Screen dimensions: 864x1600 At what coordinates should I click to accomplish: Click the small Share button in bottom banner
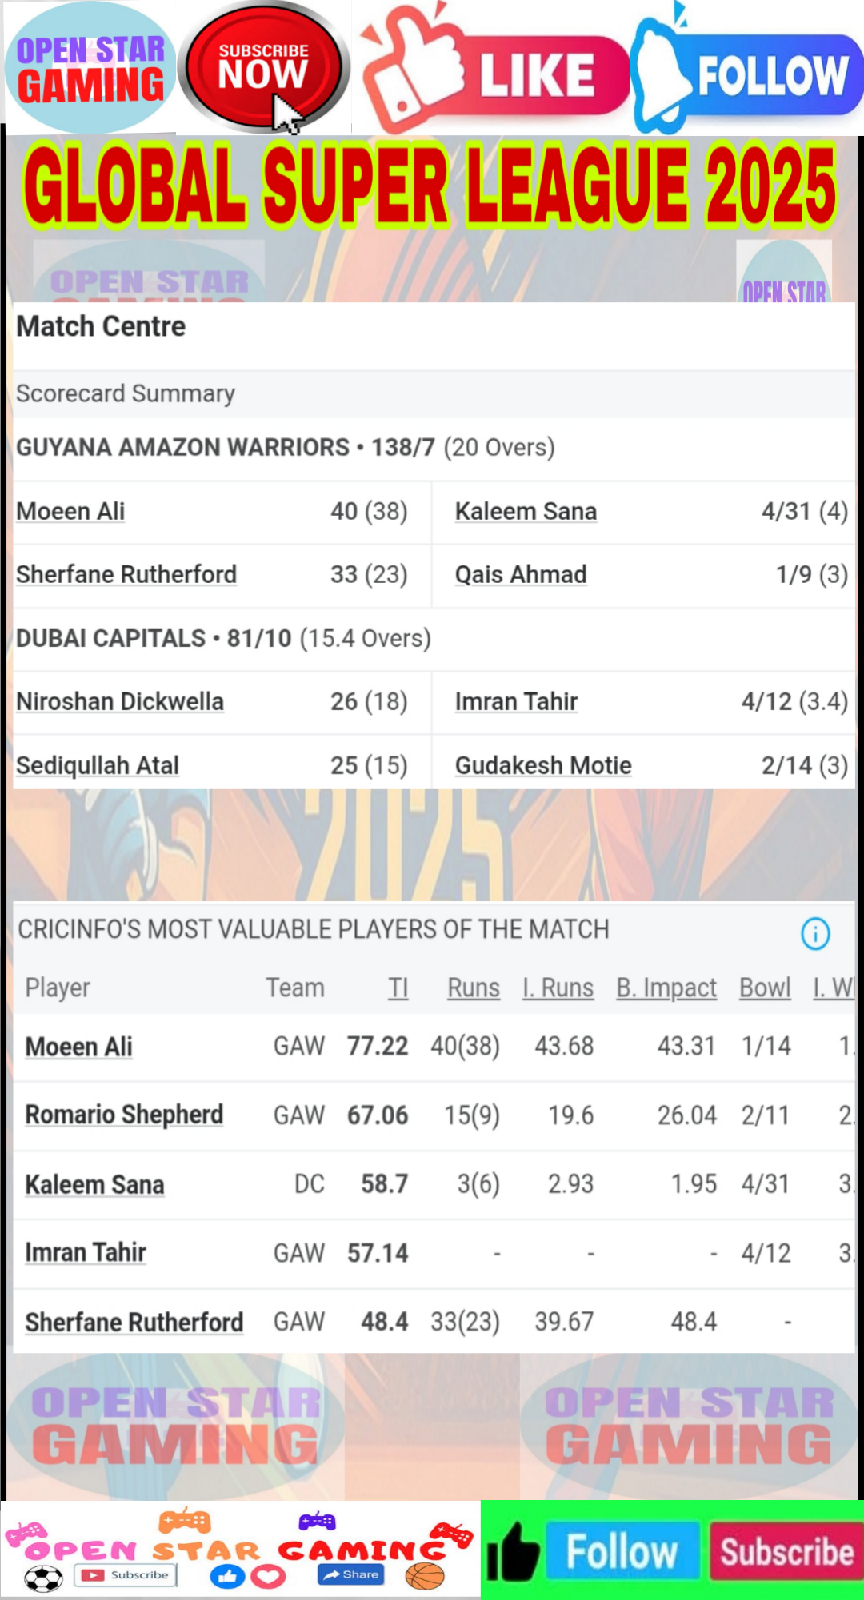coord(350,1574)
